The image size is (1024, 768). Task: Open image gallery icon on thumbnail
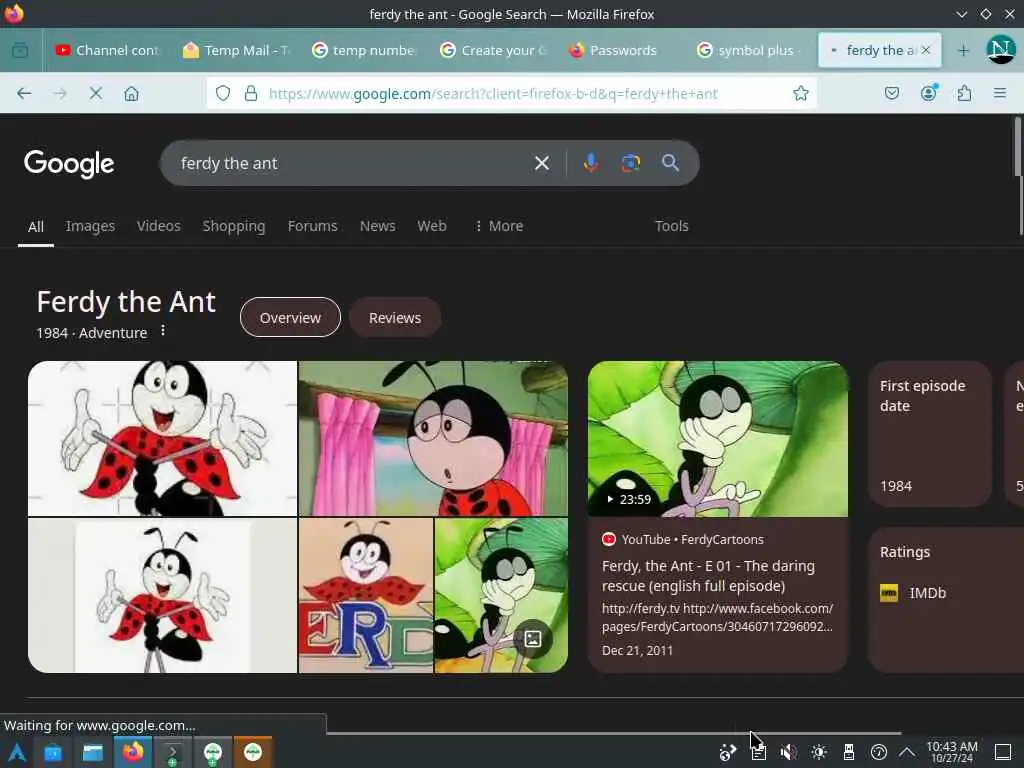533,639
